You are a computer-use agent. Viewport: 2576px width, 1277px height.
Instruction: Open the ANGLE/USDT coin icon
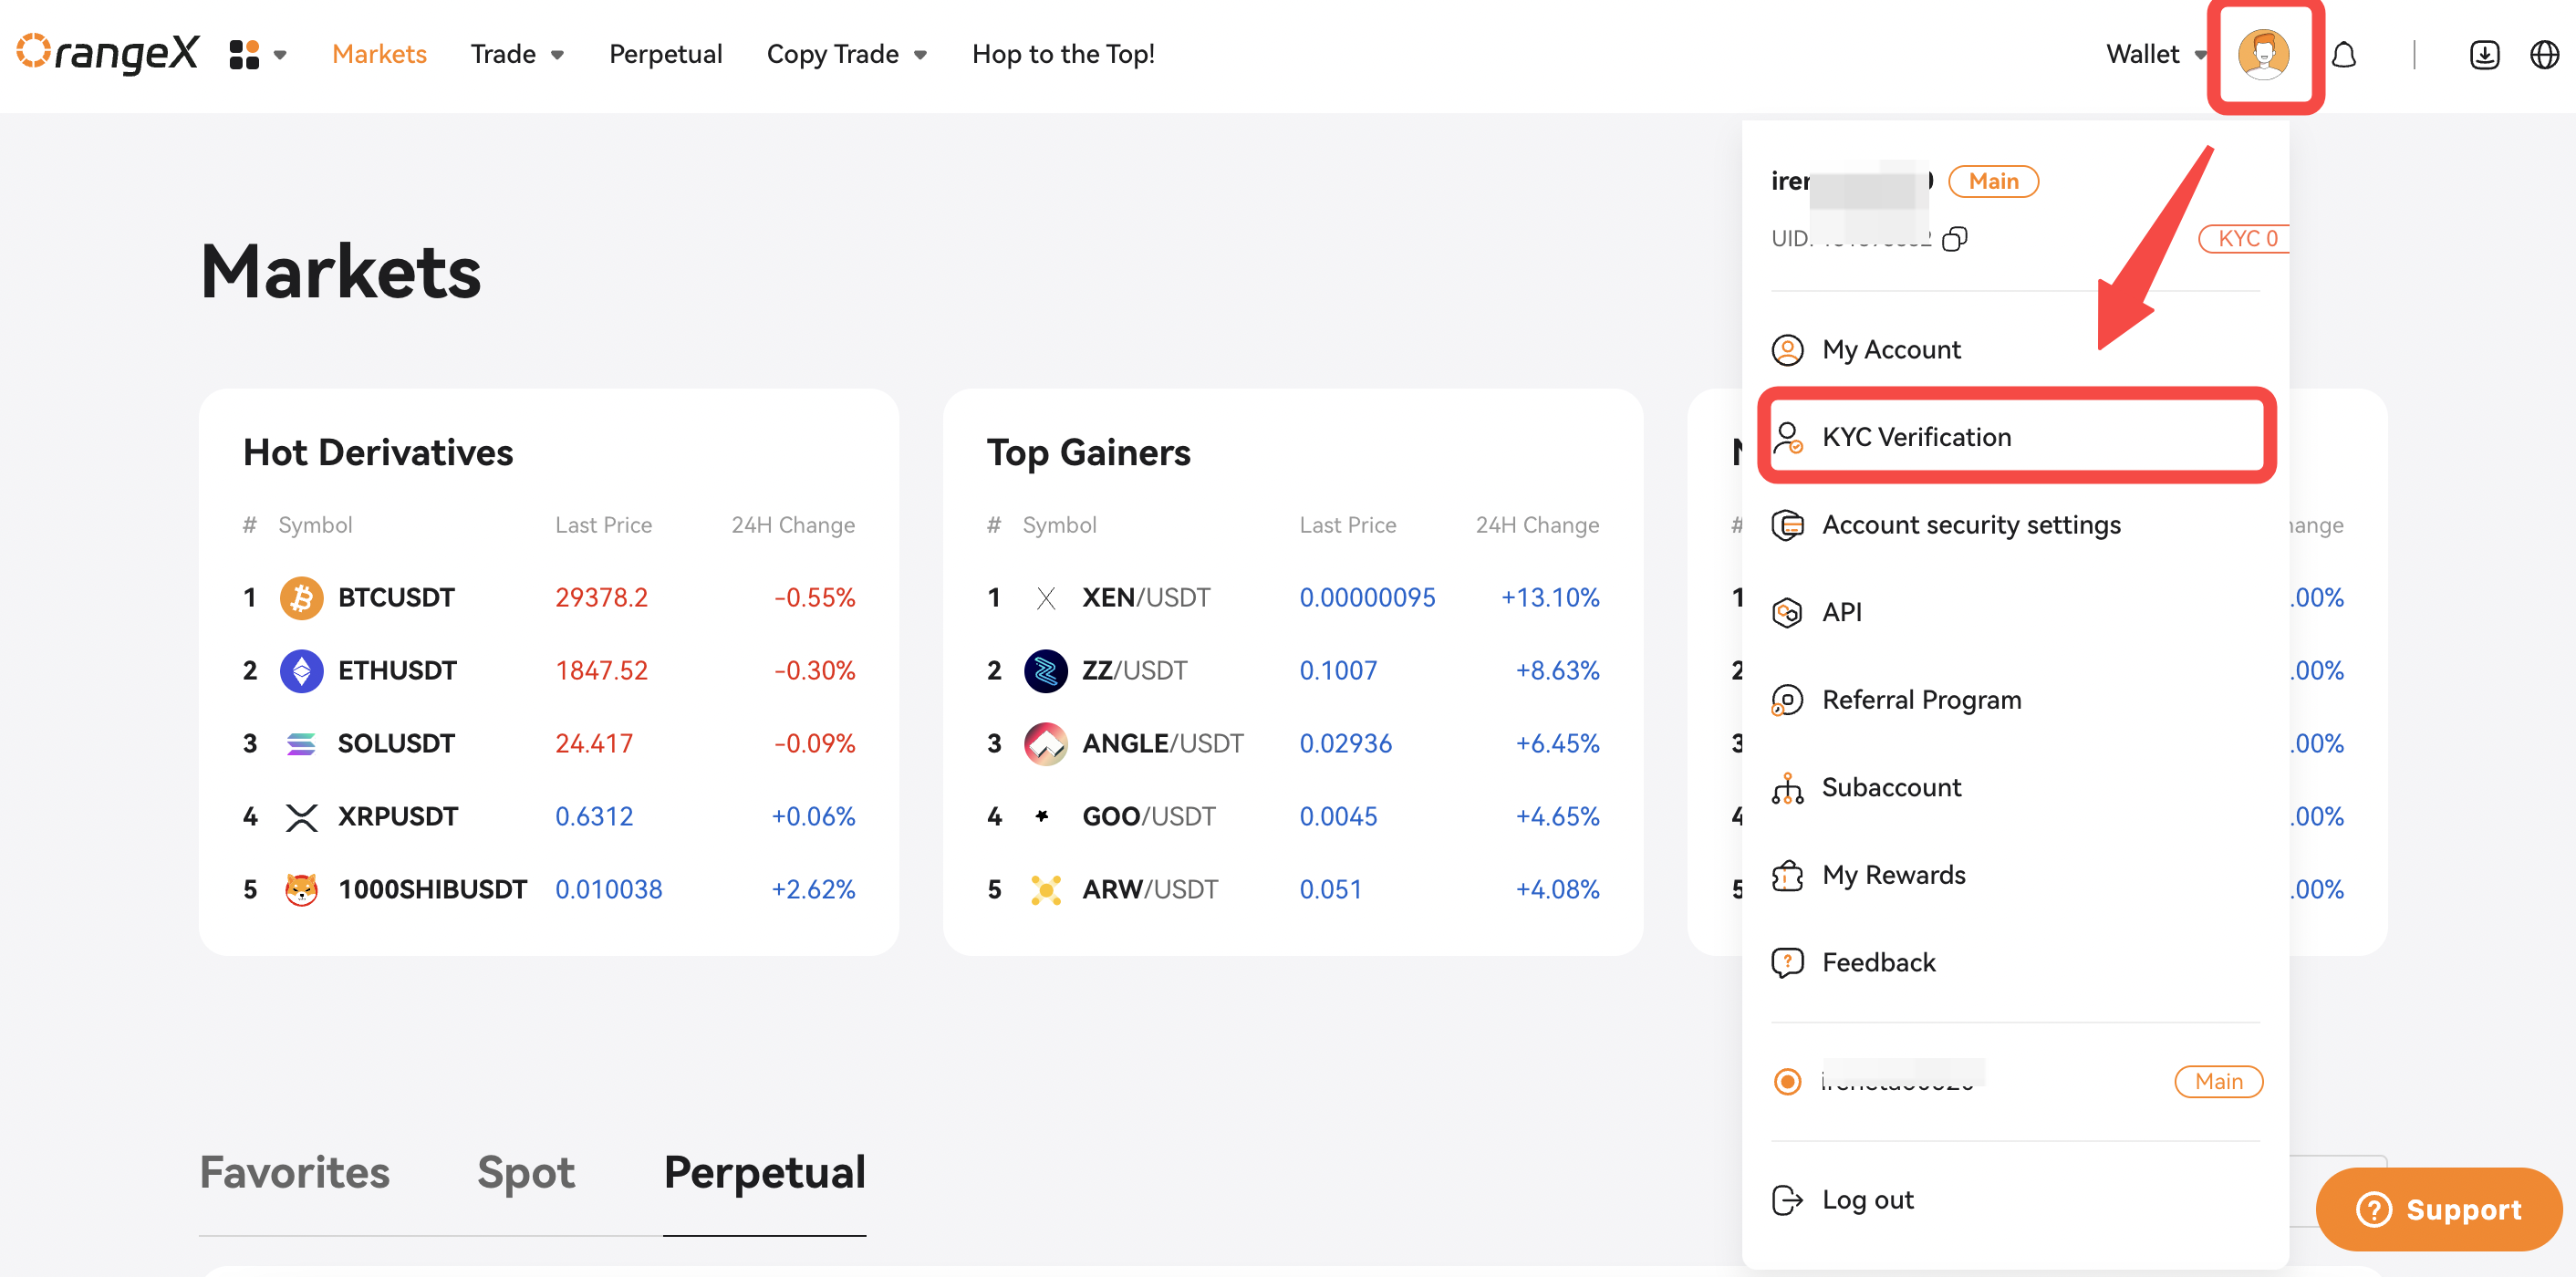click(x=1045, y=744)
